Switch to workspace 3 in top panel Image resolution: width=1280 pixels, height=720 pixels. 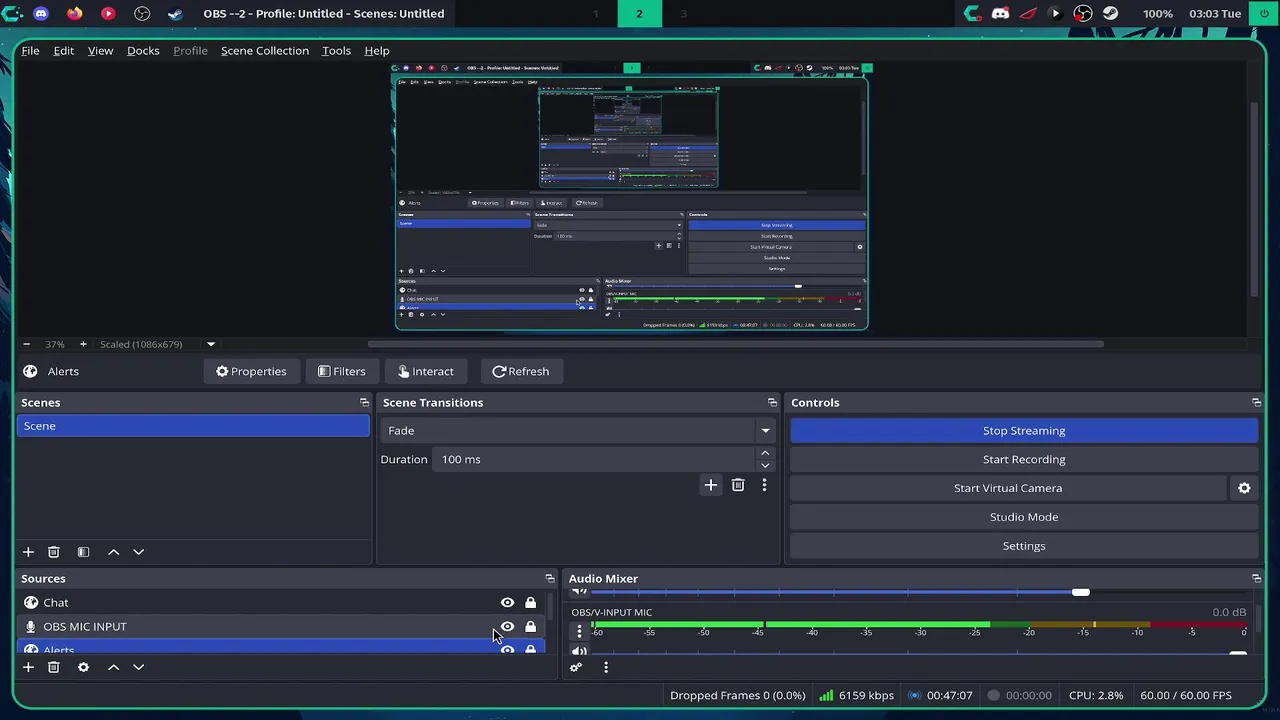click(x=684, y=14)
